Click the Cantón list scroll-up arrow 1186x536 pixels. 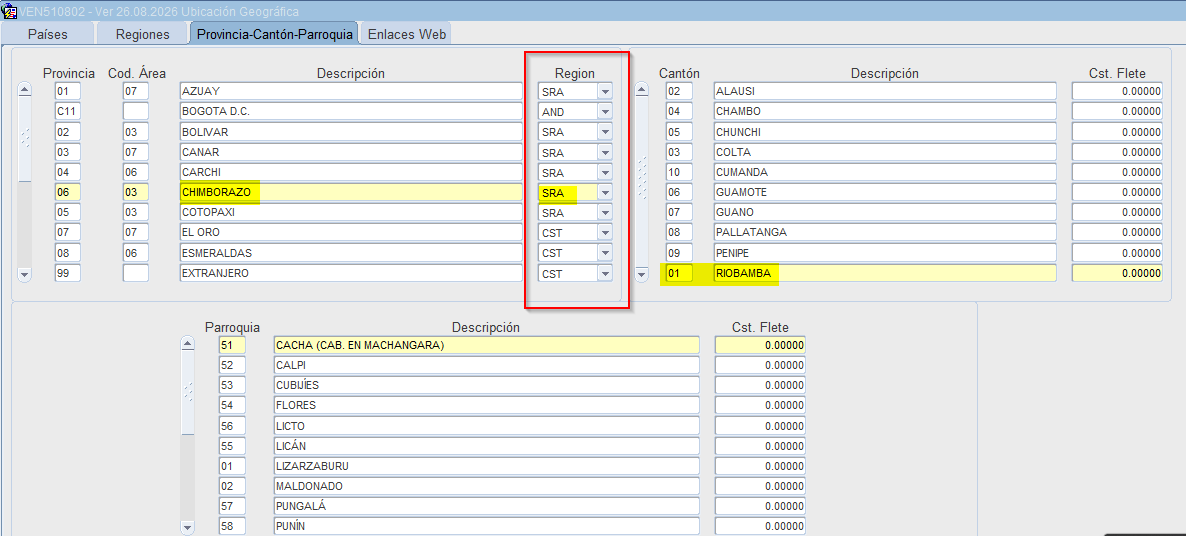[x=641, y=90]
